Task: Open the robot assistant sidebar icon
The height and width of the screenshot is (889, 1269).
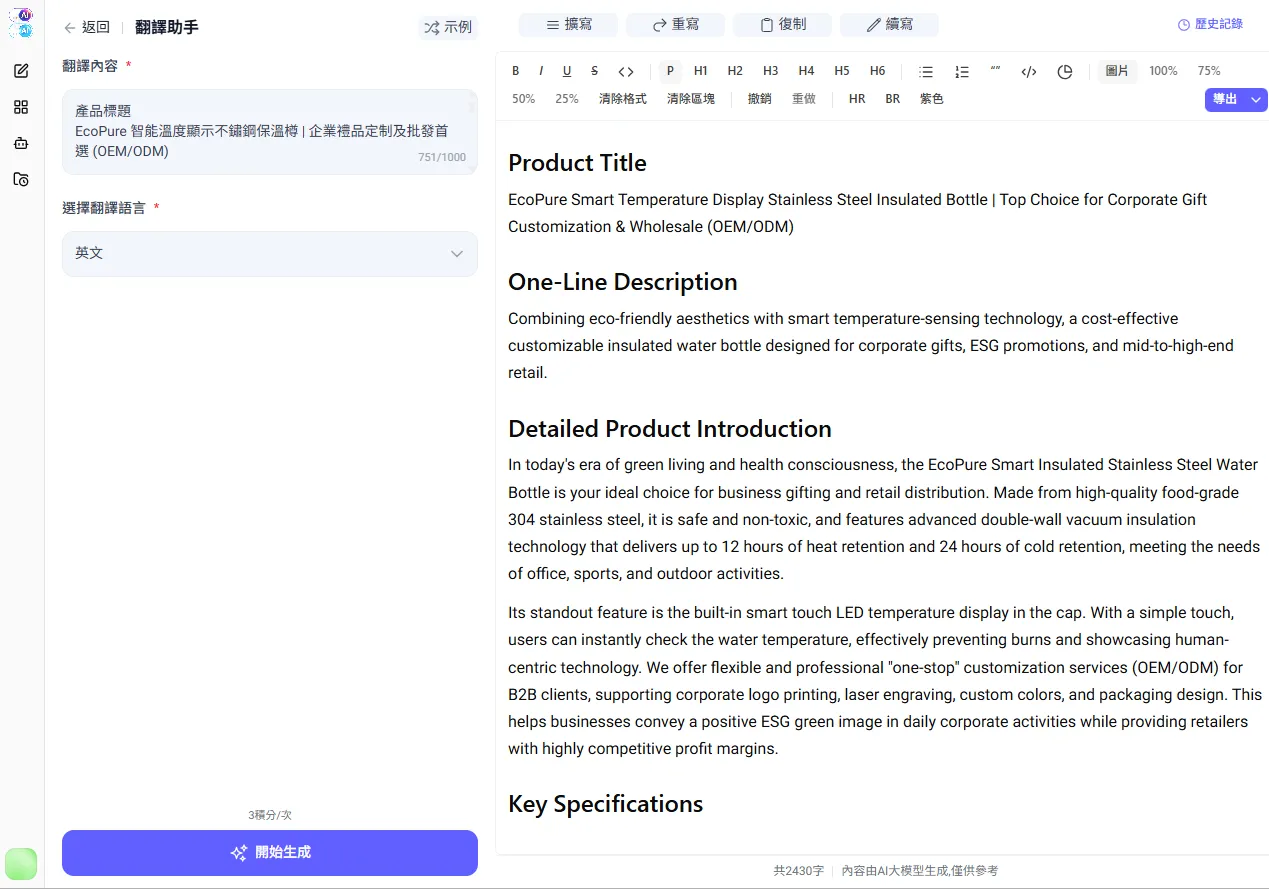Action: (x=21, y=143)
